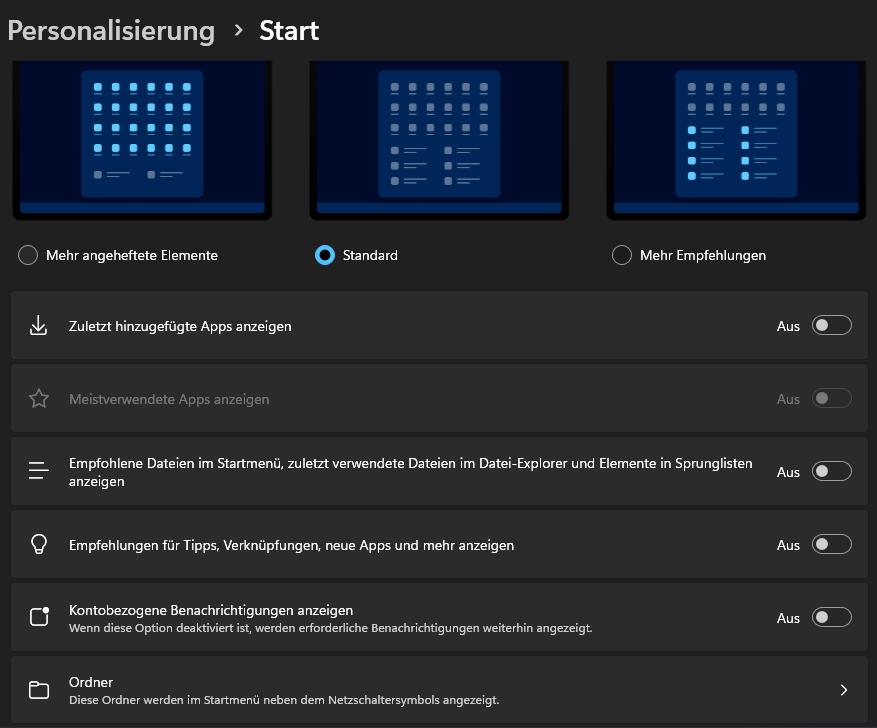
Task: Click the download icon for recently added apps
Action: pyautogui.click(x=39, y=325)
